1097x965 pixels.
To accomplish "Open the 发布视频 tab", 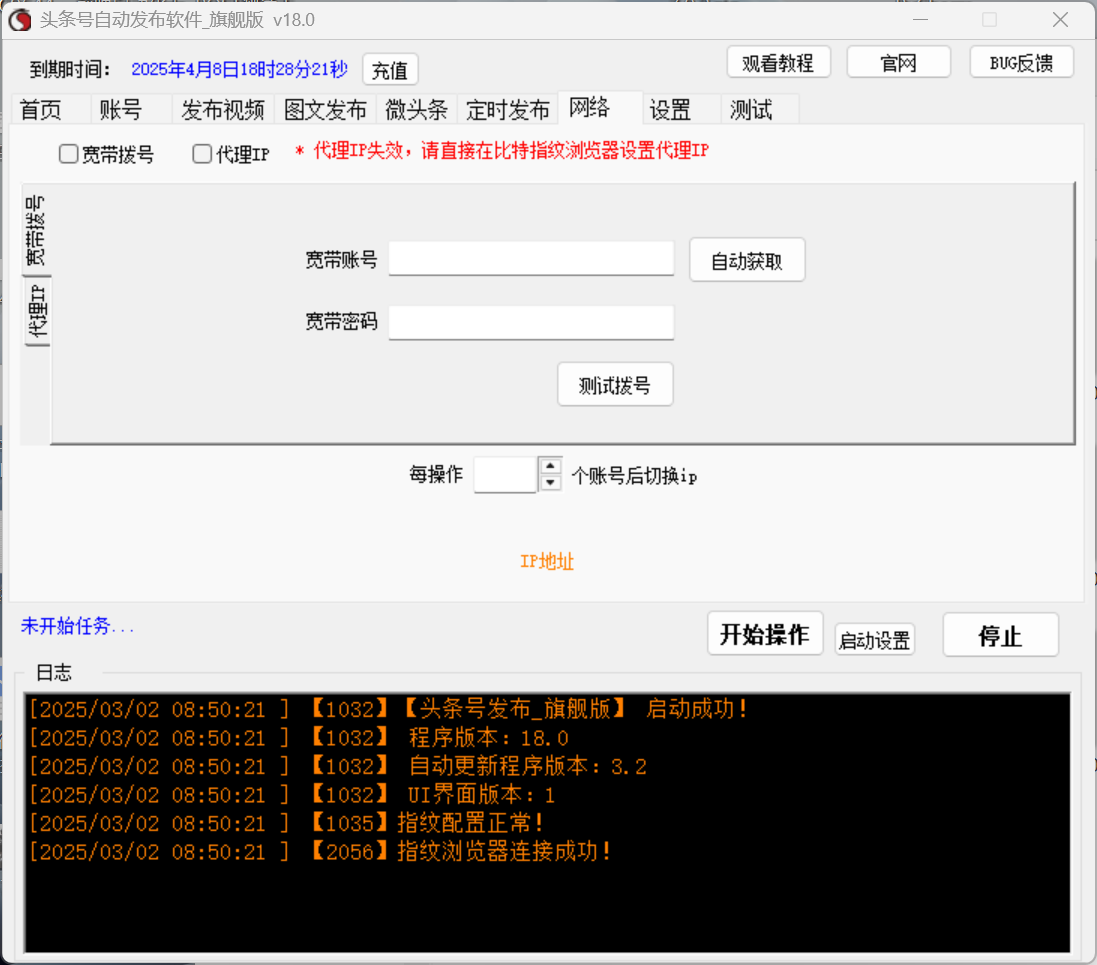I will [x=223, y=110].
